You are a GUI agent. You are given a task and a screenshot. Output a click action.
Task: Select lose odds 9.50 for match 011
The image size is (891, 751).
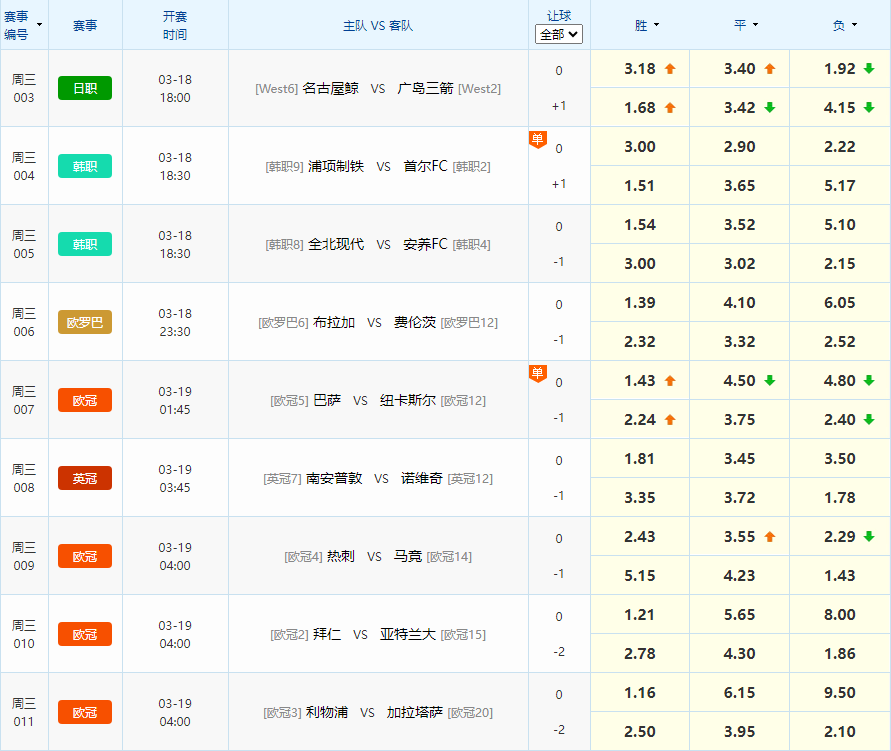tap(840, 692)
